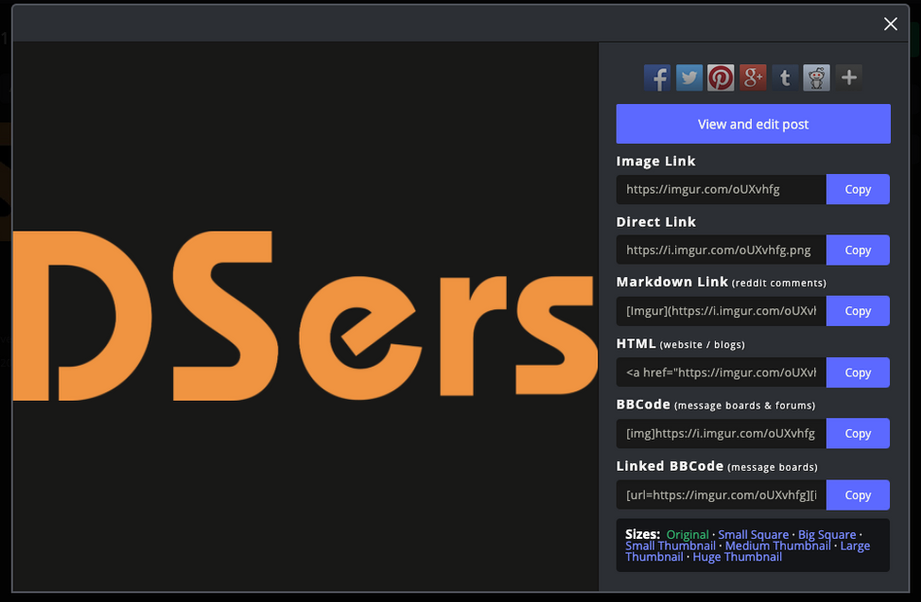Copy the Linked BBCode snippet

point(858,495)
